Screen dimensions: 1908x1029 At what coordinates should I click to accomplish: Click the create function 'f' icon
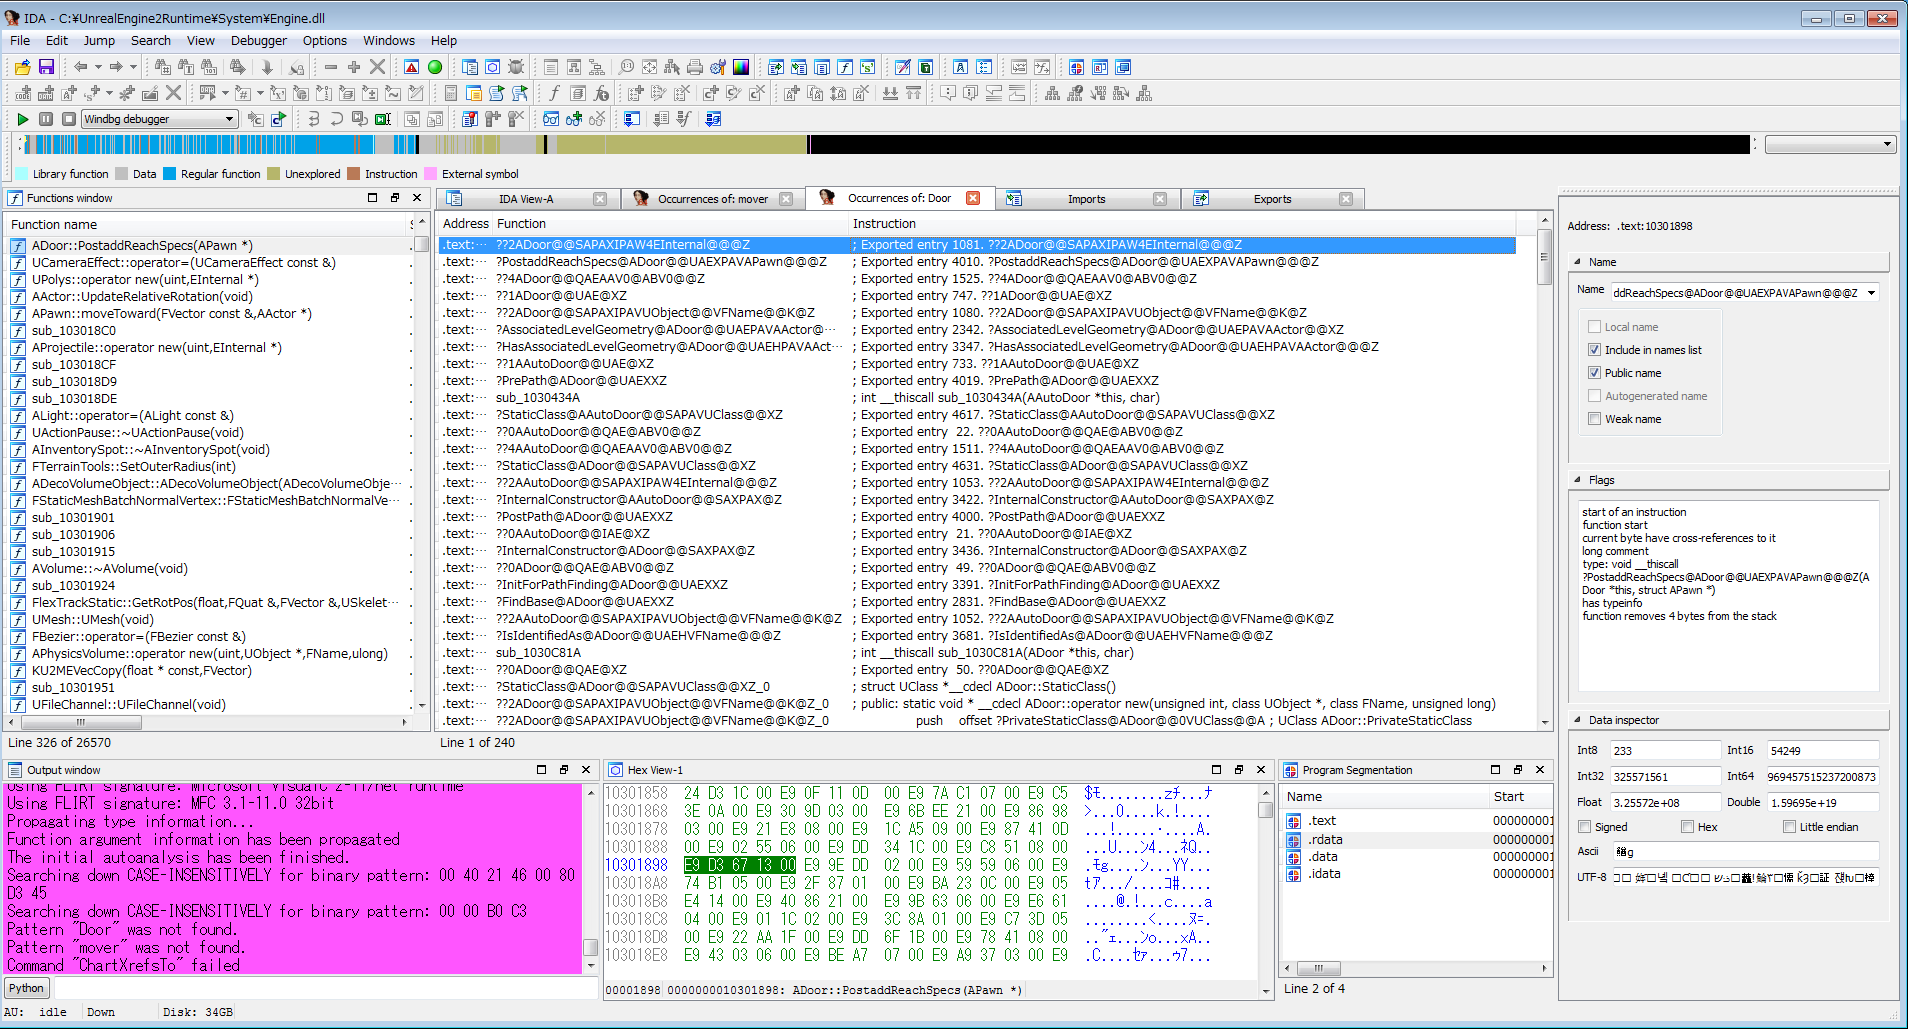point(554,93)
